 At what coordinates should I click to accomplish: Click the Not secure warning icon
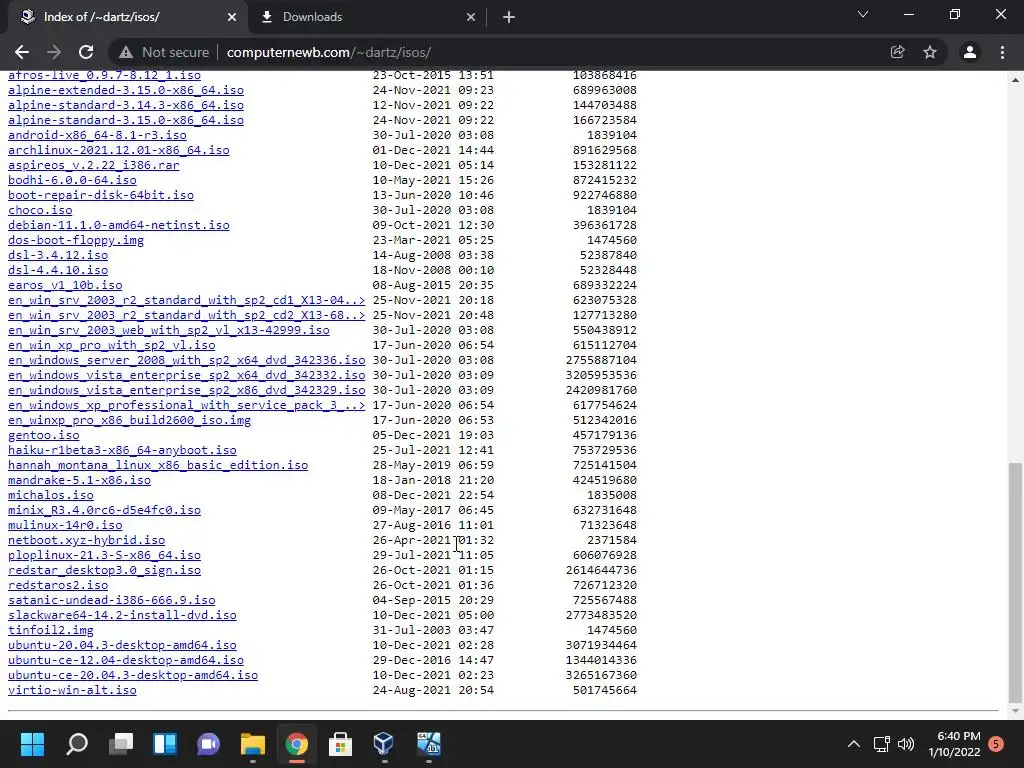[x=126, y=52]
